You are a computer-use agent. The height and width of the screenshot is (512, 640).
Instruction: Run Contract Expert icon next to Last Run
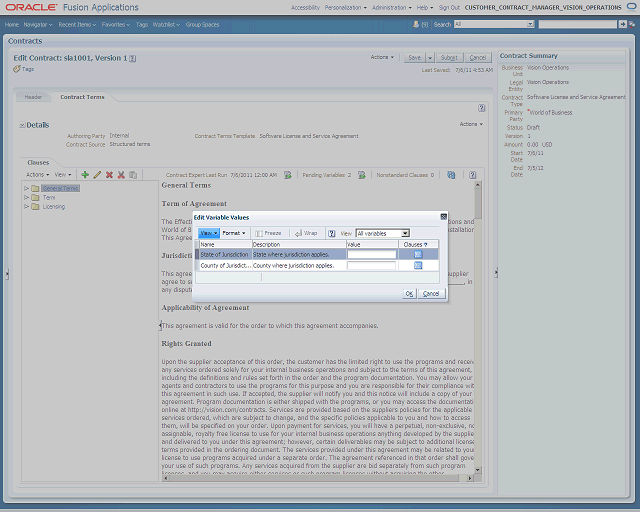pyautogui.click(x=288, y=175)
